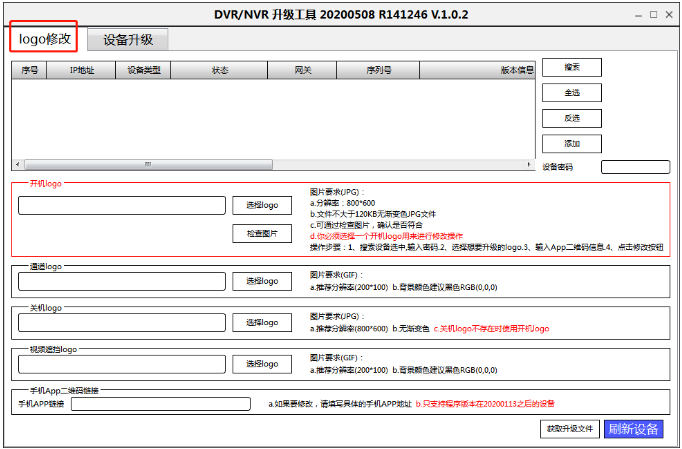Image resolution: width=682 pixels, height=449 pixels.
Task: Click the text a.分辨率：800*600
Action: (342, 203)
